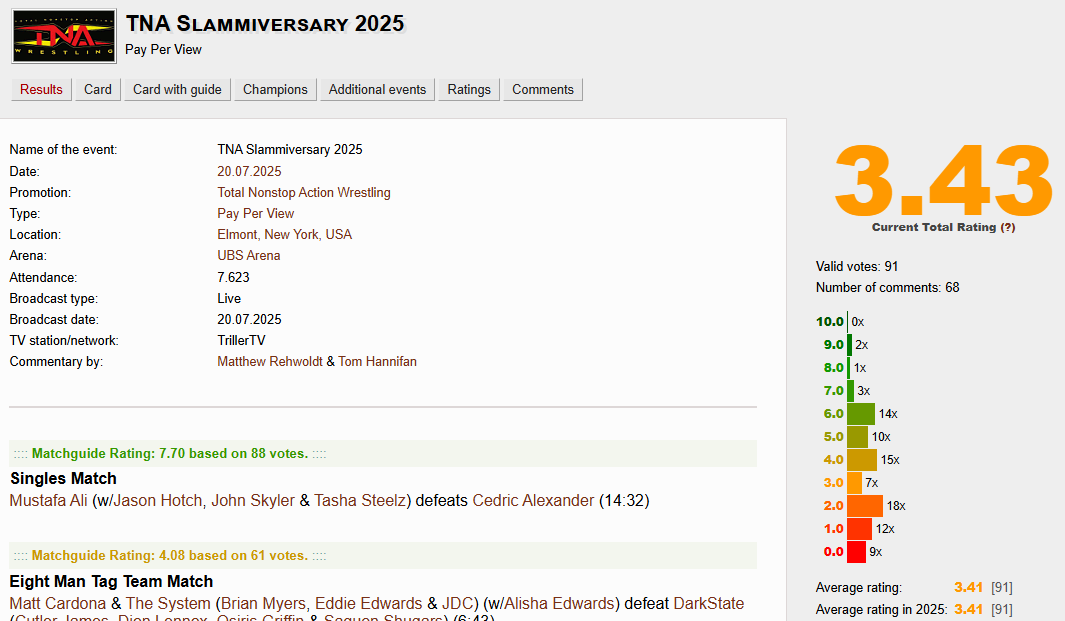This screenshot has height=621, width=1065.
Task: Select 'Valid votes: 91' text
Action: [x=857, y=266]
